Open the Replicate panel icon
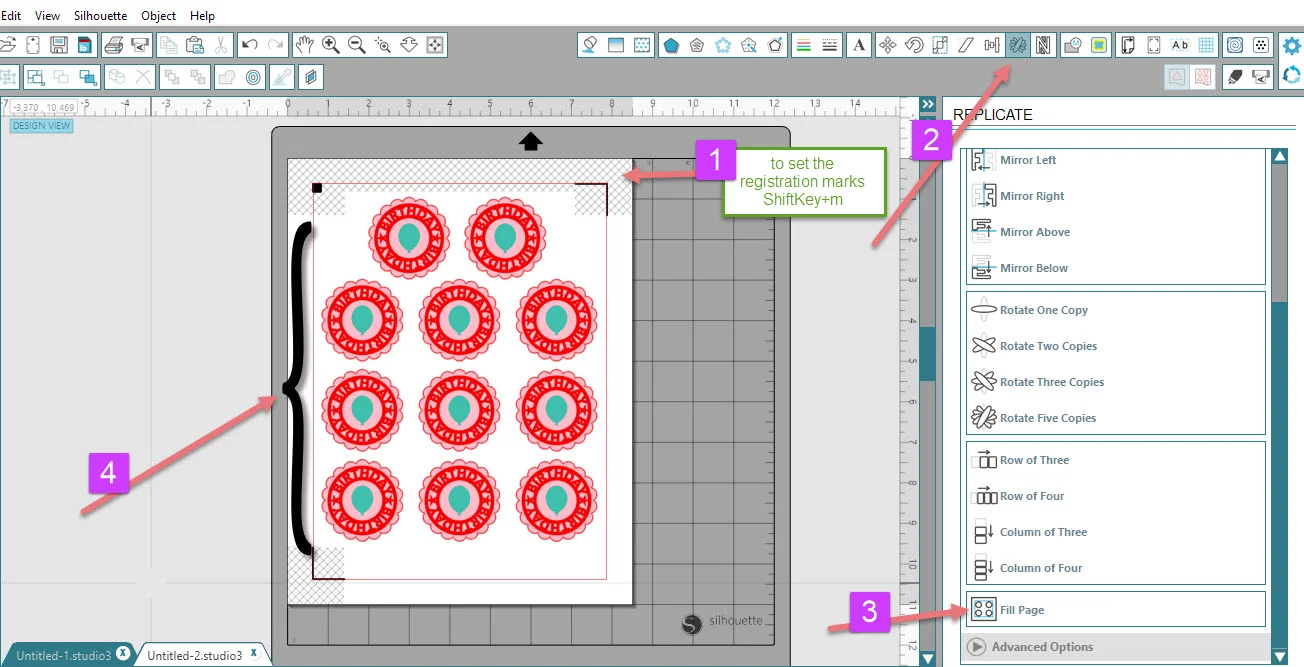This screenshot has height=667, width=1304. click(x=1017, y=45)
